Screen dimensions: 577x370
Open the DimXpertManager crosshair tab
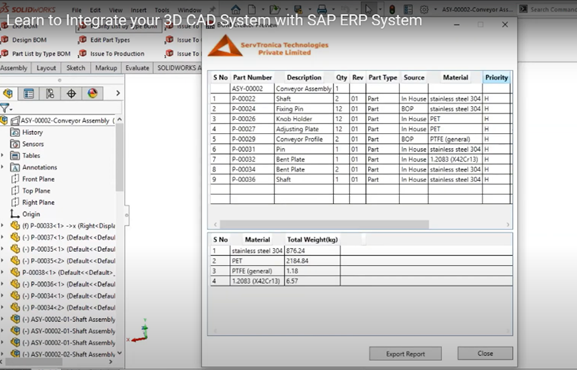click(71, 94)
